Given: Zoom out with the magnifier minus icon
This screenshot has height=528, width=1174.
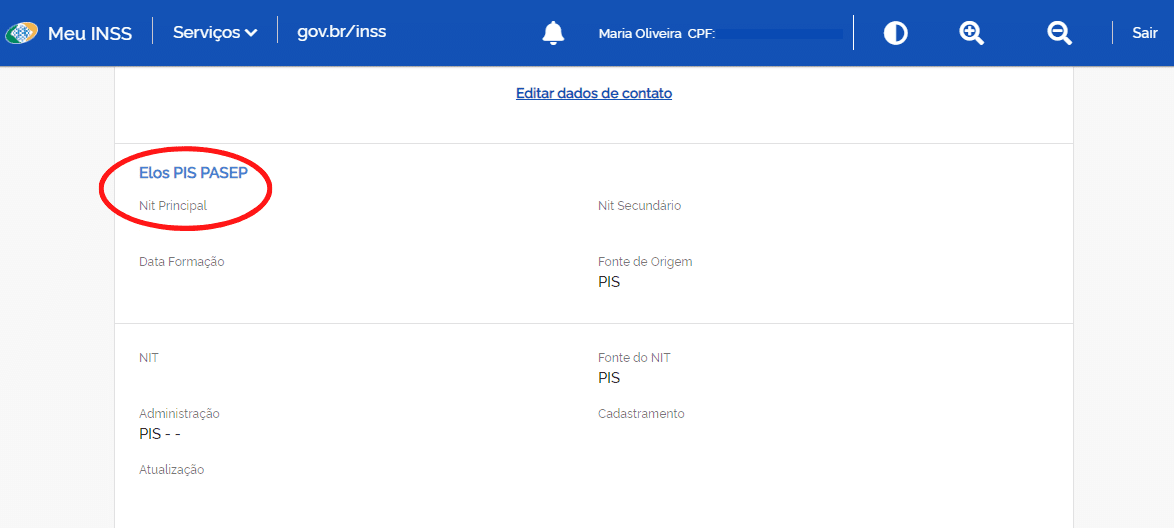Looking at the screenshot, I should pos(1059,33).
